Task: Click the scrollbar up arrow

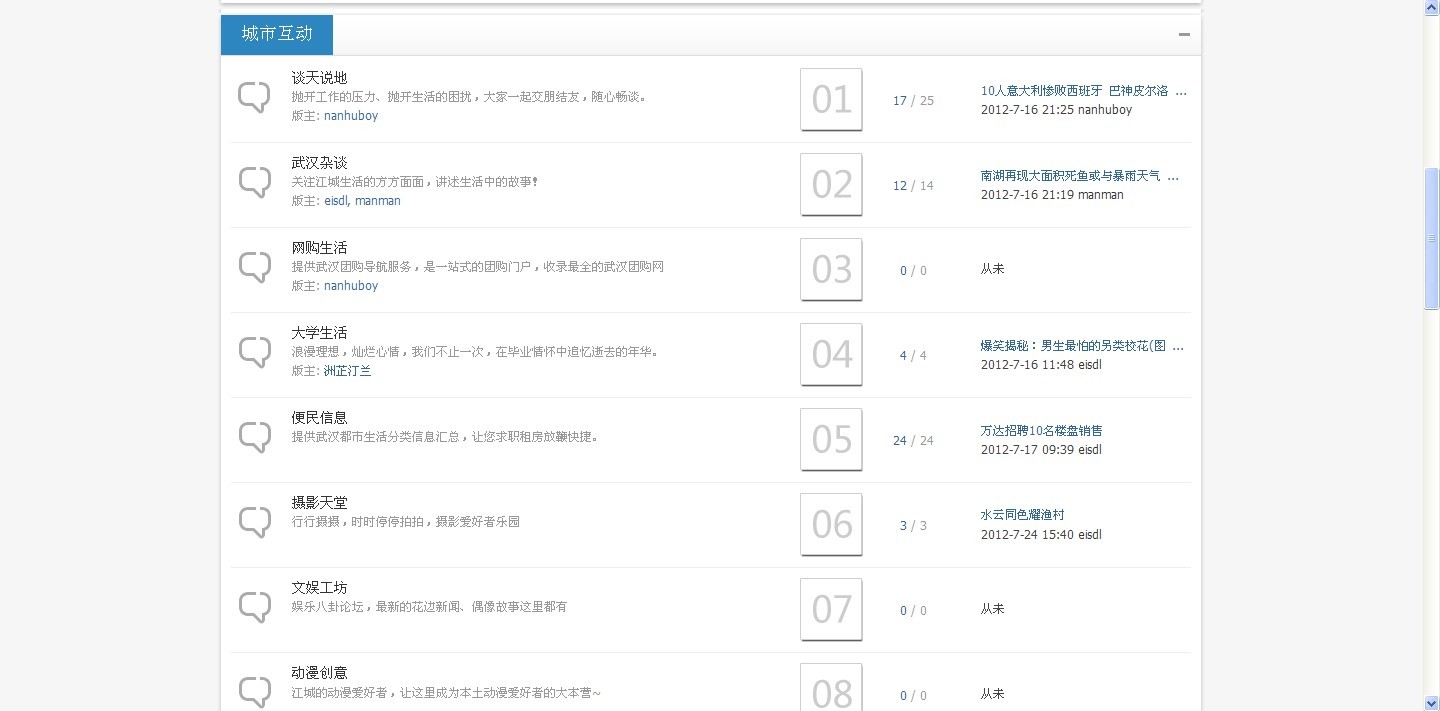Action: [x=1432, y=7]
